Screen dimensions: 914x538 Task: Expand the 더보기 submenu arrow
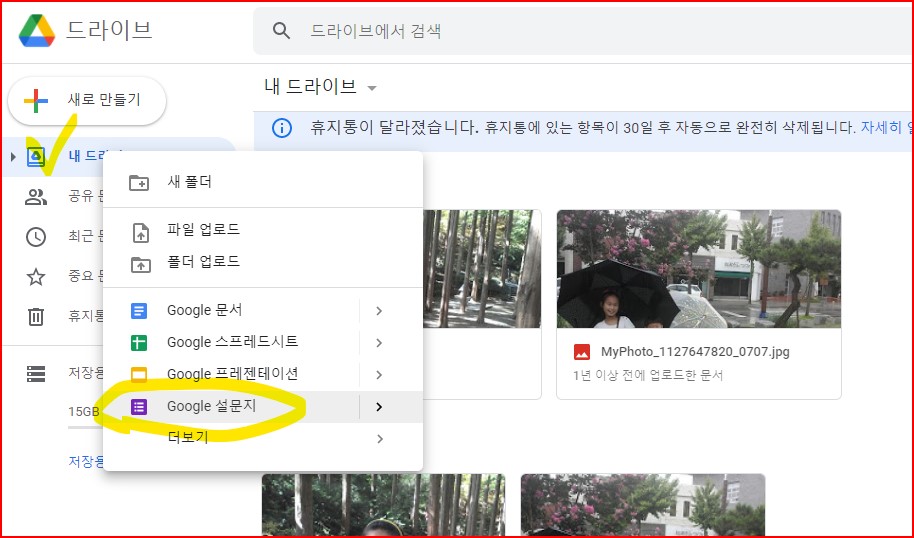tap(379, 439)
